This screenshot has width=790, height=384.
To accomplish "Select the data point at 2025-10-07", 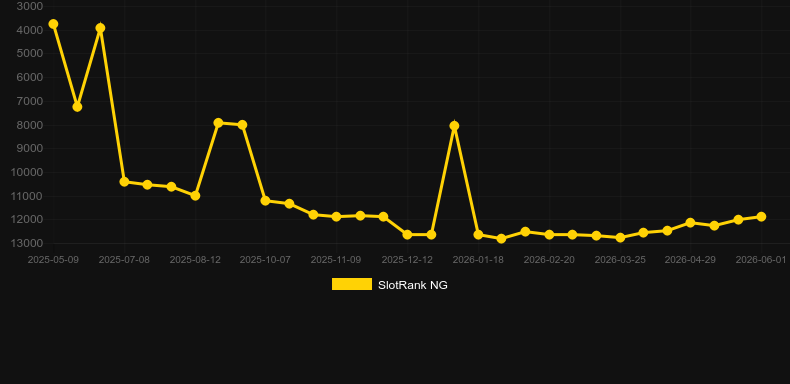I will tap(266, 201).
